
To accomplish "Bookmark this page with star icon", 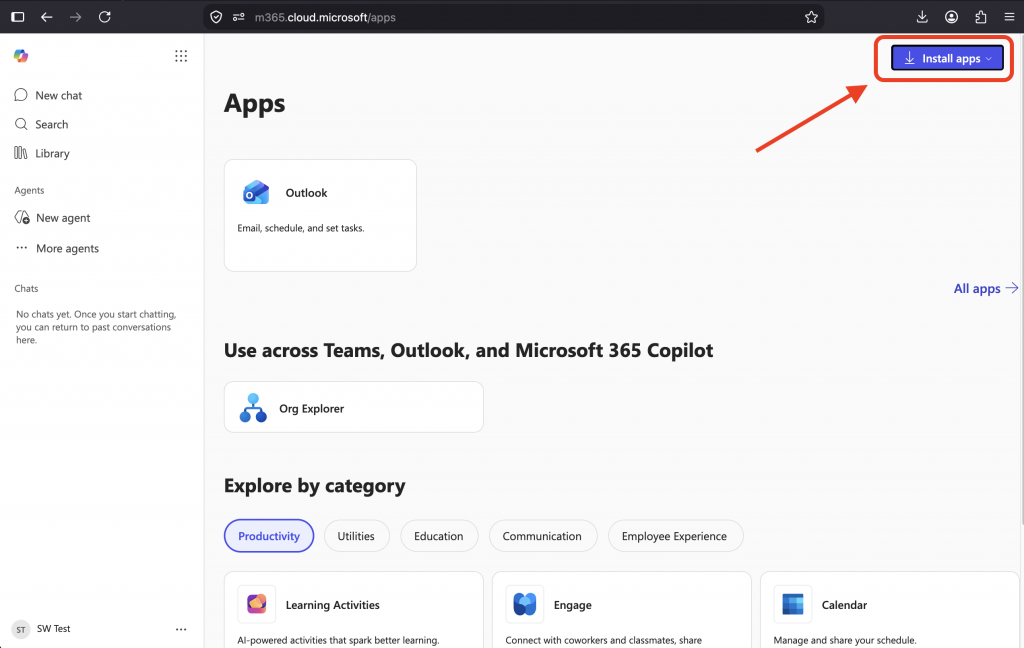I will click(811, 17).
